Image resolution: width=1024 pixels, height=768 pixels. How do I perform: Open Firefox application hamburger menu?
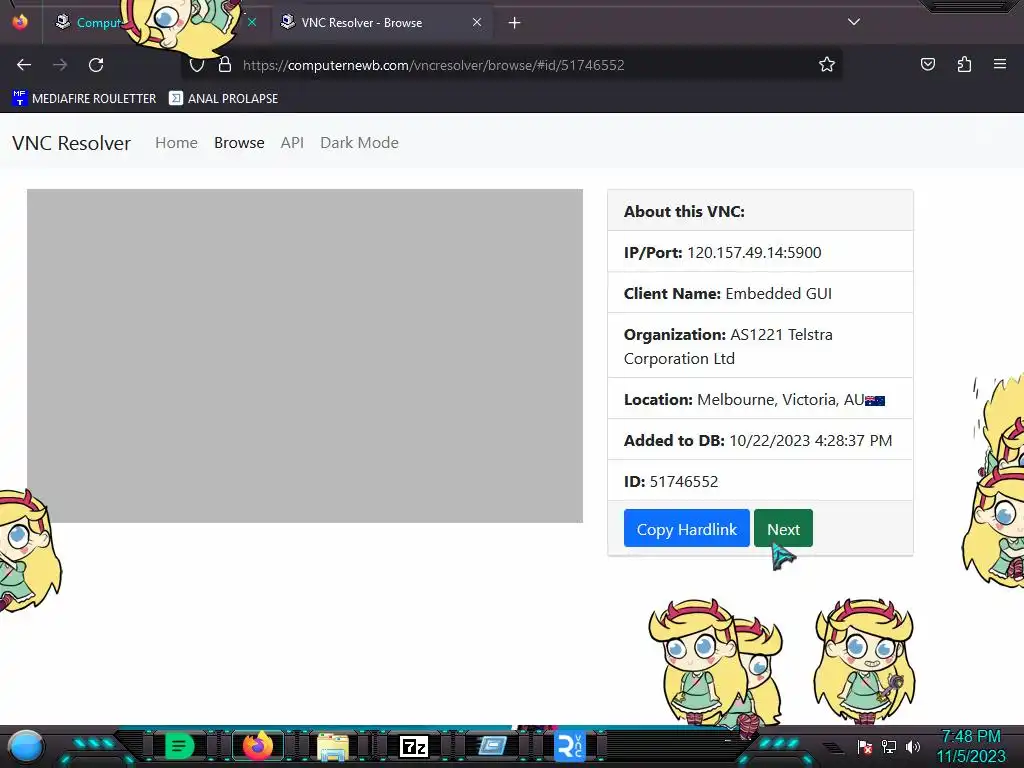[x=1000, y=64]
